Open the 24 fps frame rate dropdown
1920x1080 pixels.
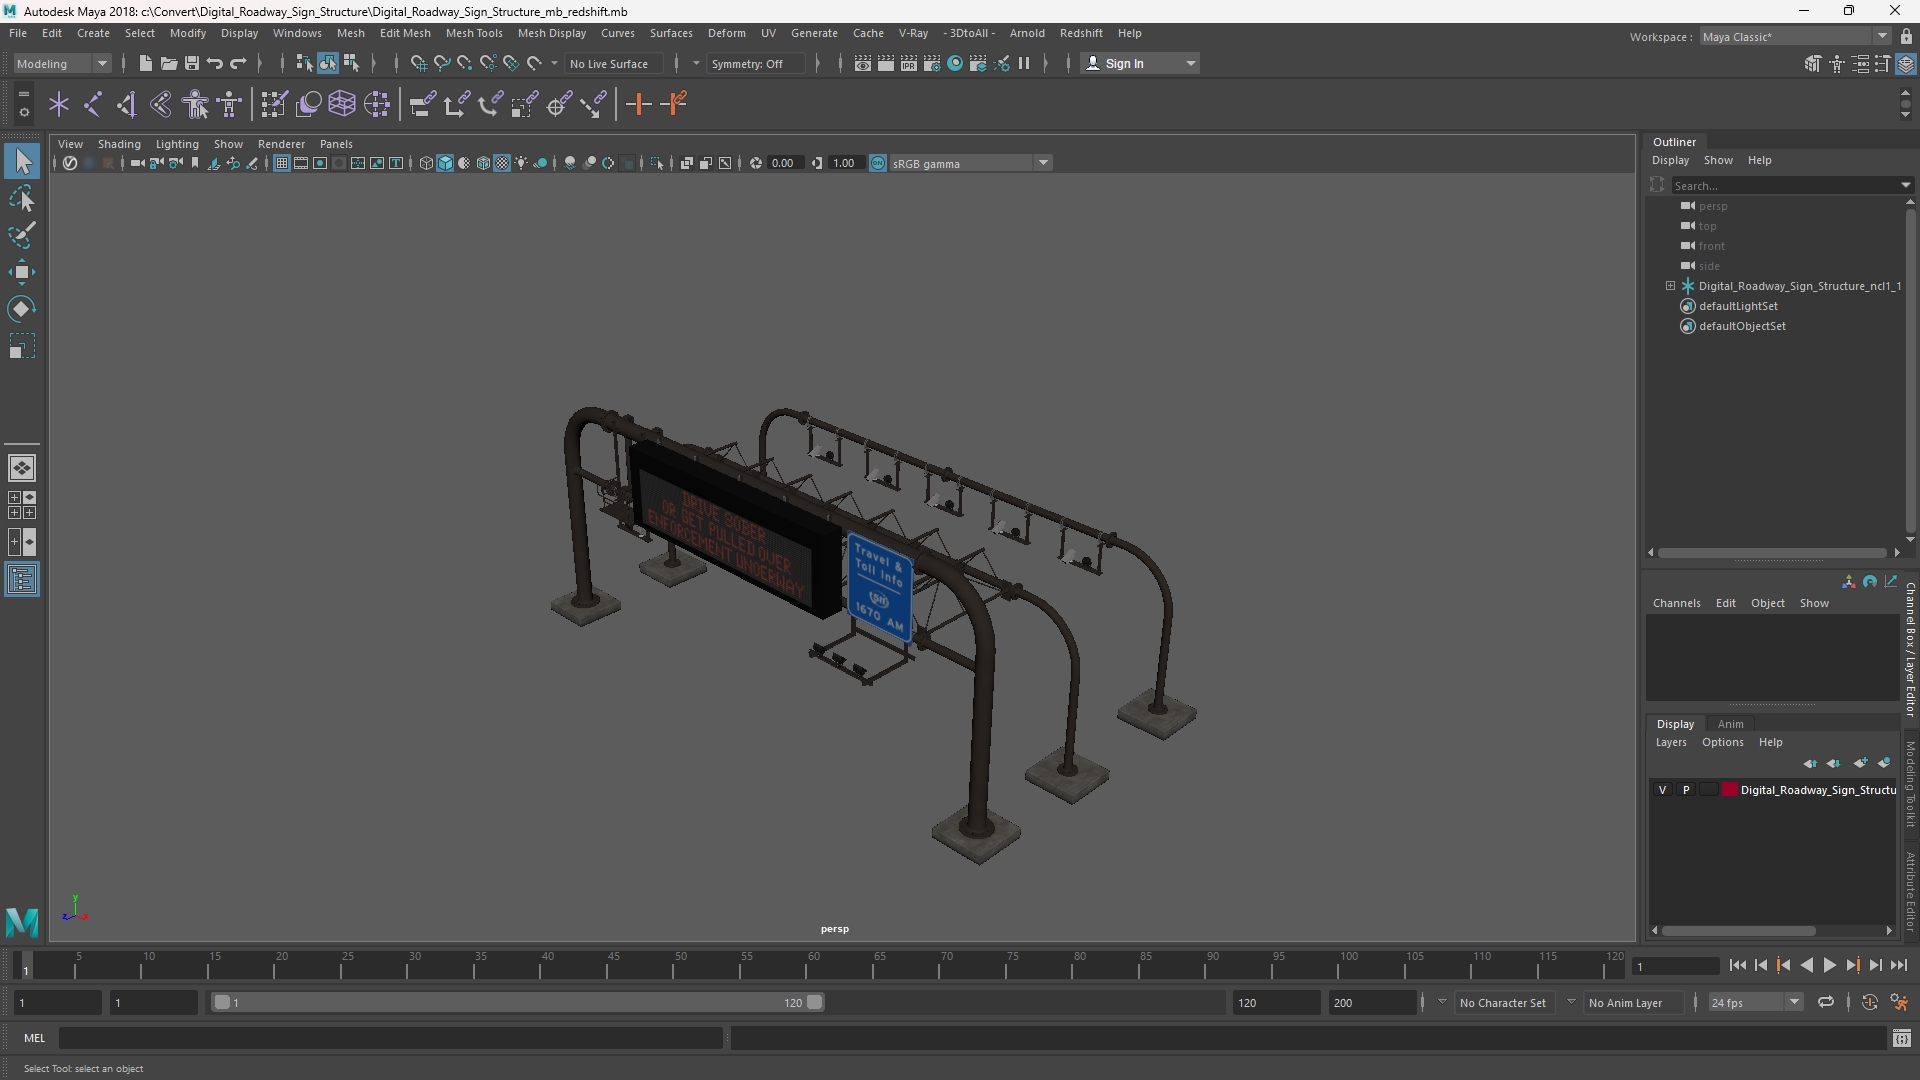(1754, 1002)
